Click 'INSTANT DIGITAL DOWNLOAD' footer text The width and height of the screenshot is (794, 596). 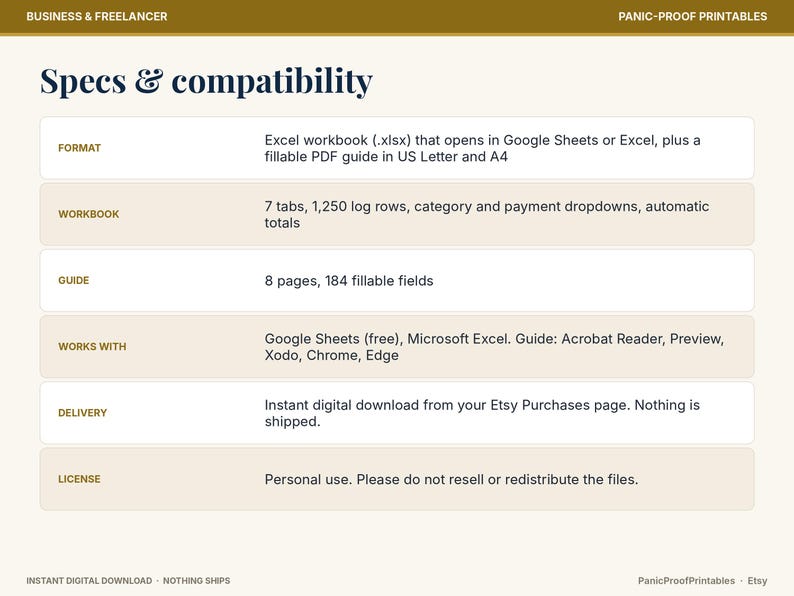(89, 581)
